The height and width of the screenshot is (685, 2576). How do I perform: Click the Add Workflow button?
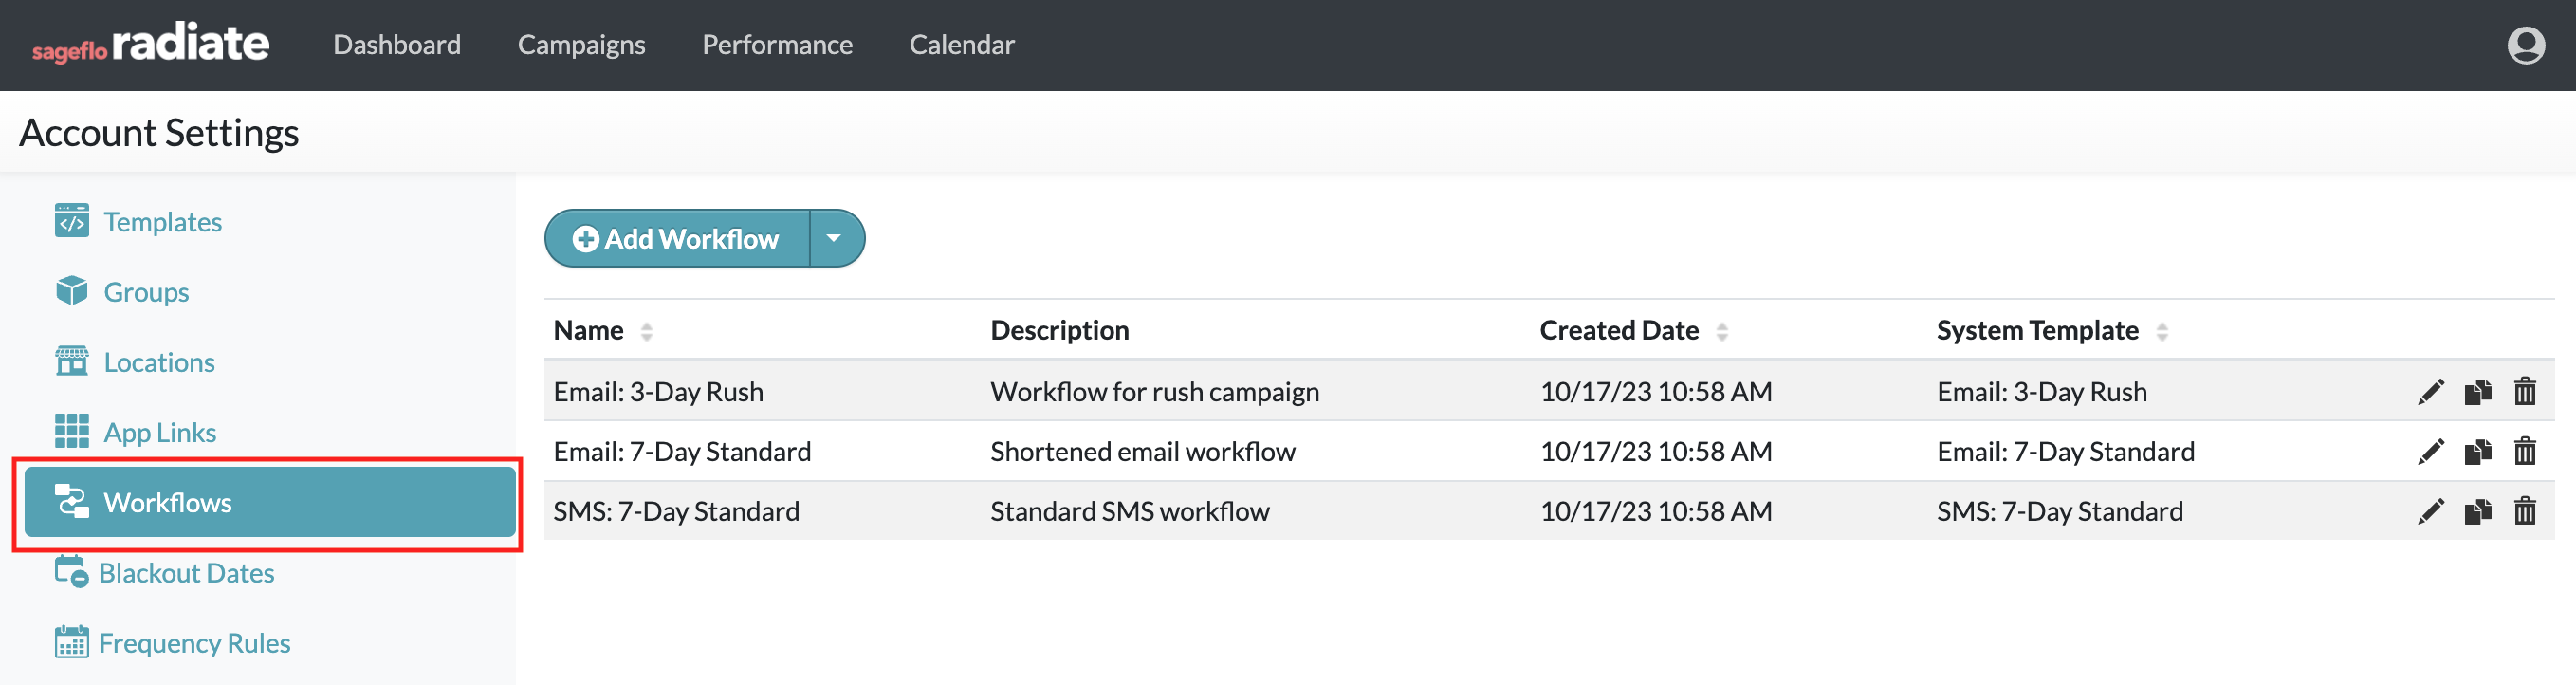tap(676, 239)
